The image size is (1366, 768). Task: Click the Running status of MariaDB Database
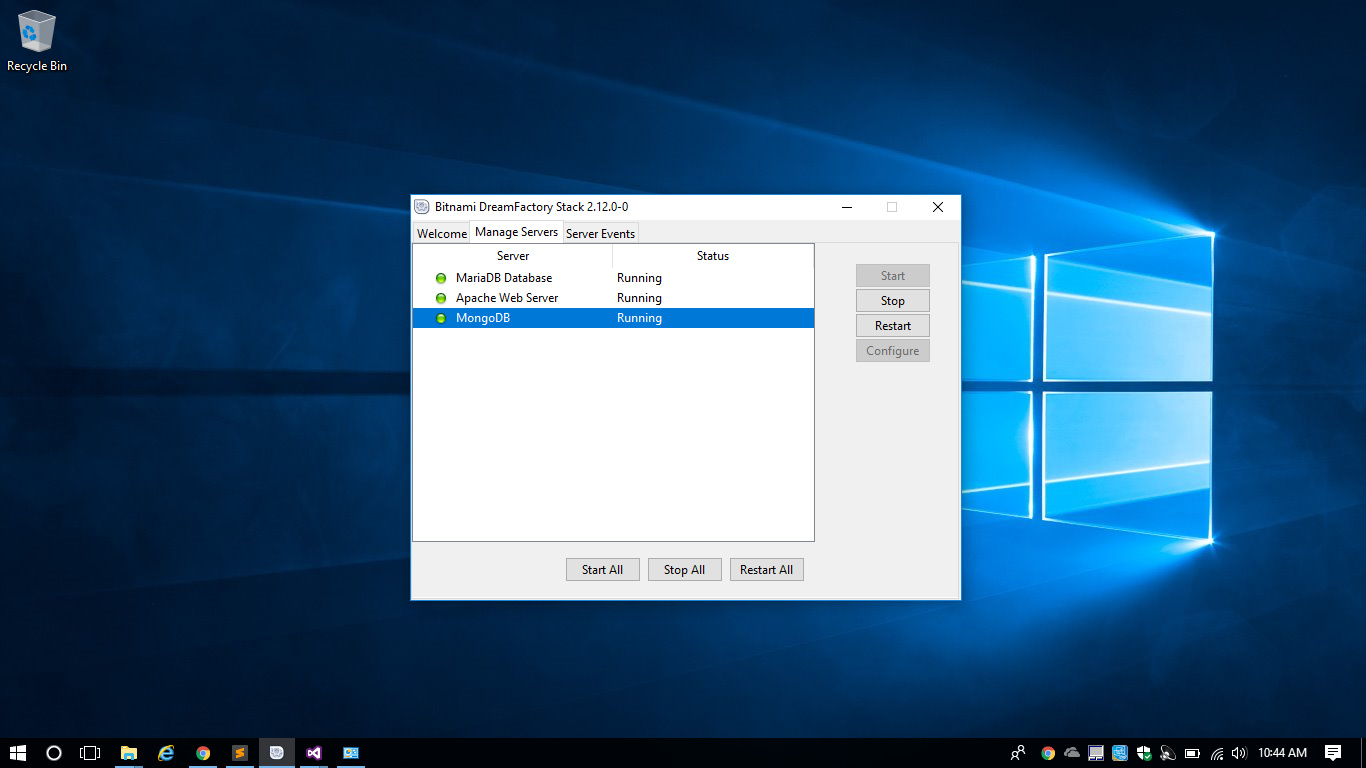click(x=639, y=278)
